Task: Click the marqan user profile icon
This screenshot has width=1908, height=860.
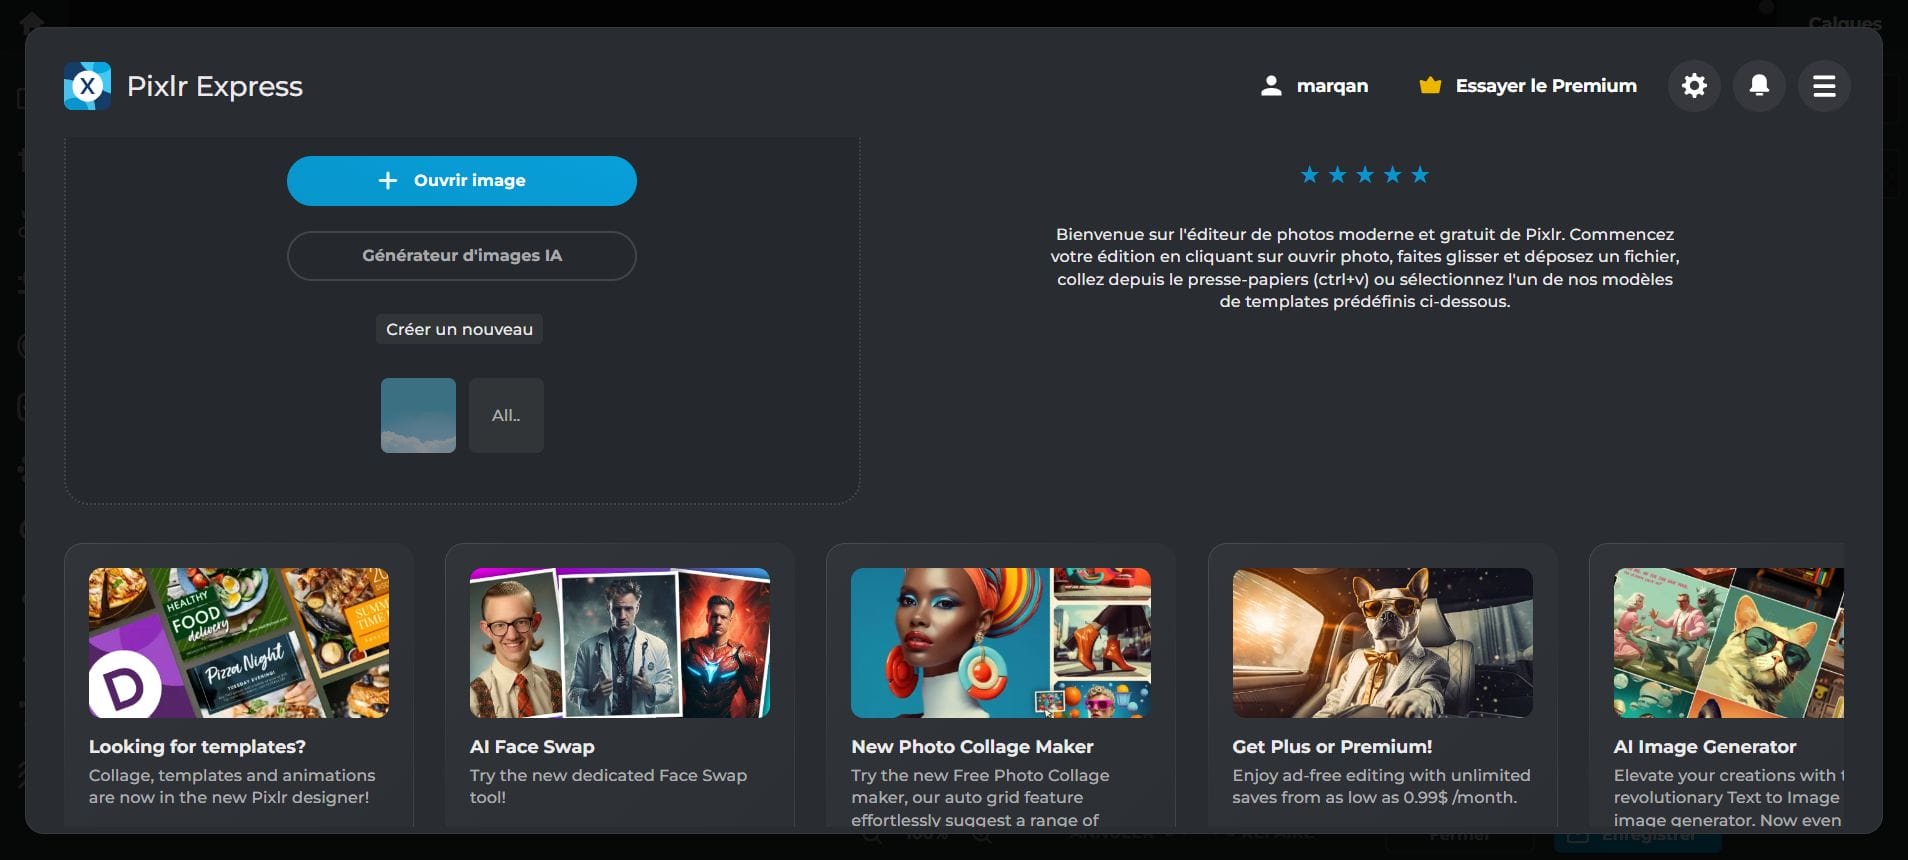Action: point(1271,86)
